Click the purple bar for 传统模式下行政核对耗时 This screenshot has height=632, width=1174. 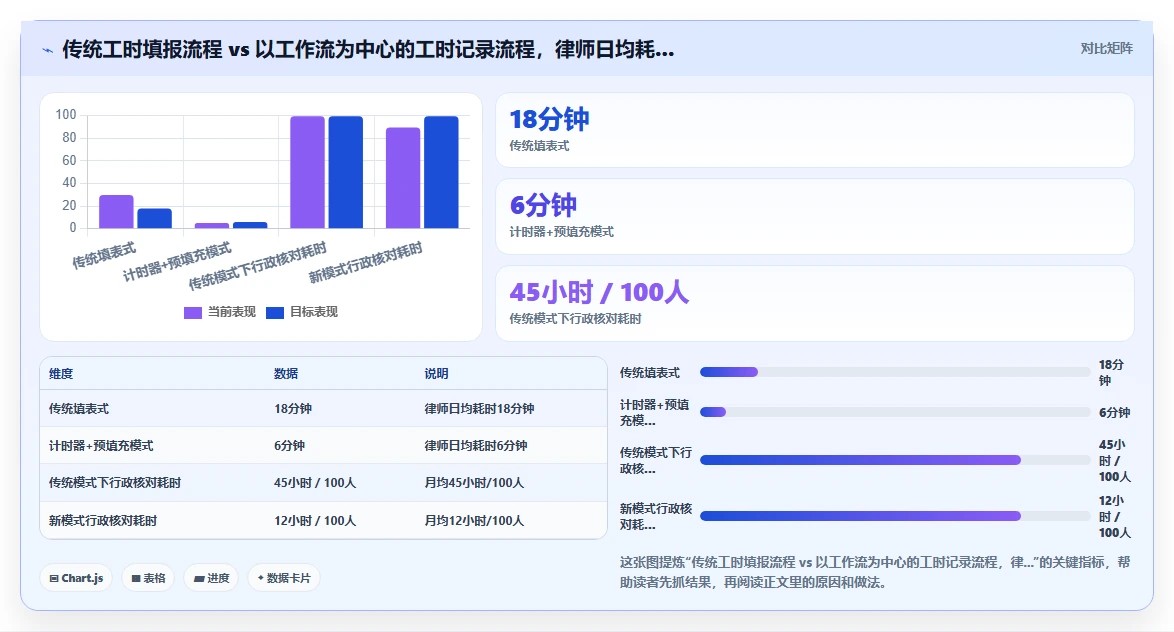point(307,172)
